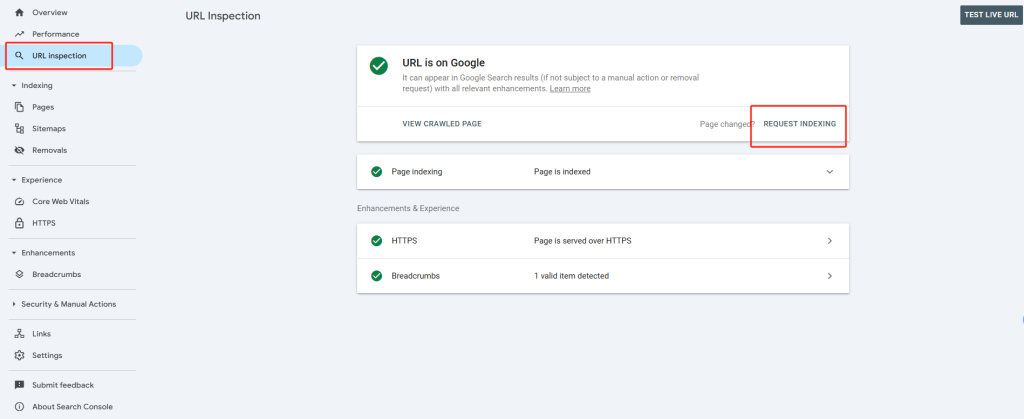Screen dimensions: 1024x419
Task: Open Links from the sidebar menu
Action: [41, 334]
